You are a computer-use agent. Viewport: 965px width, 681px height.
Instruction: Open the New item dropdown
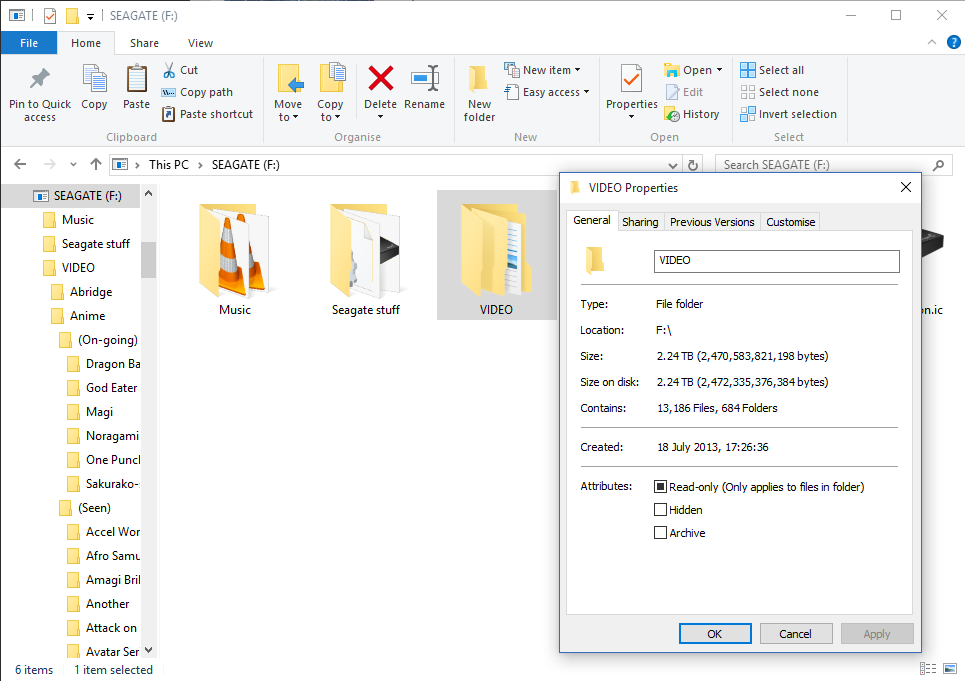[542, 70]
